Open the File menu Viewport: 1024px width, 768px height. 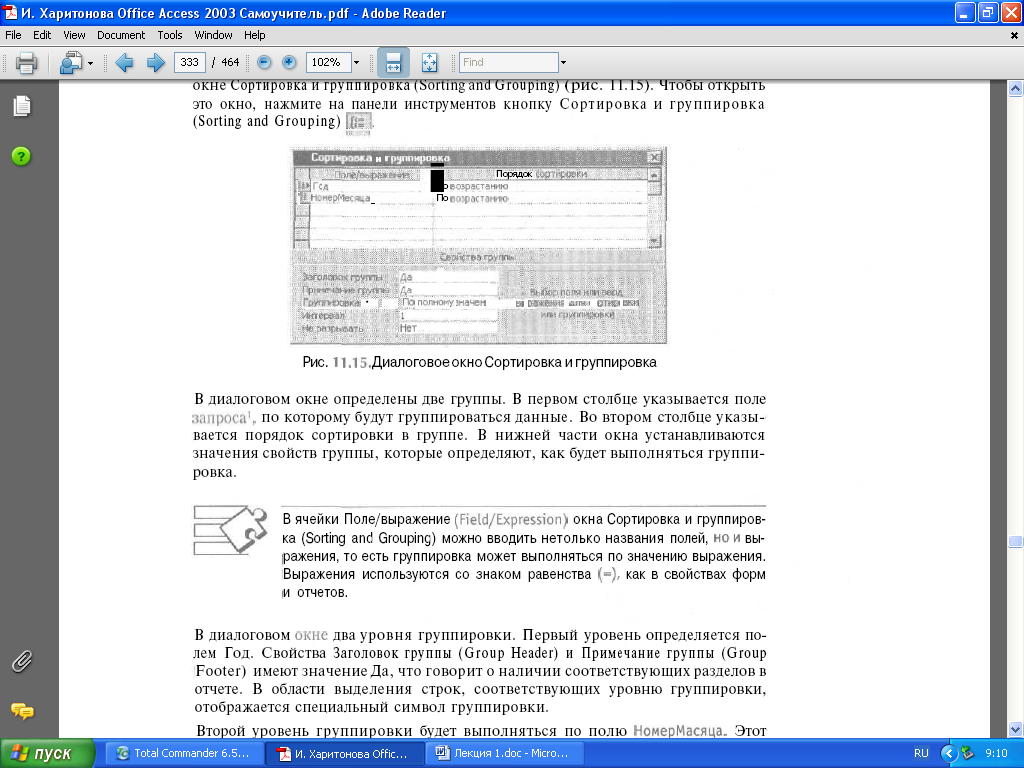tap(13, 35)
